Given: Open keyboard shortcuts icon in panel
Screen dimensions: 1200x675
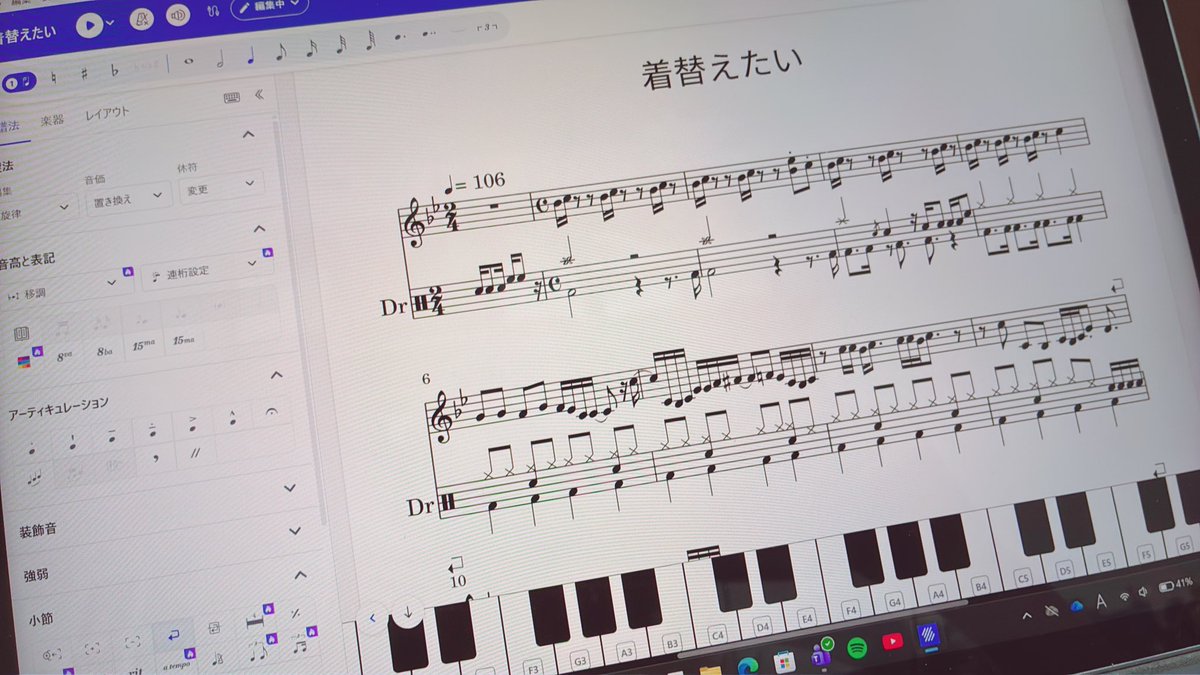Looking at the screenshot, I should click(231, 97).
